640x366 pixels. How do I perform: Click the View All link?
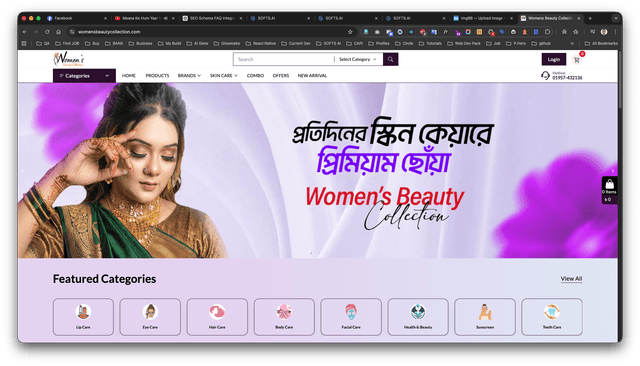click(571, 279)
